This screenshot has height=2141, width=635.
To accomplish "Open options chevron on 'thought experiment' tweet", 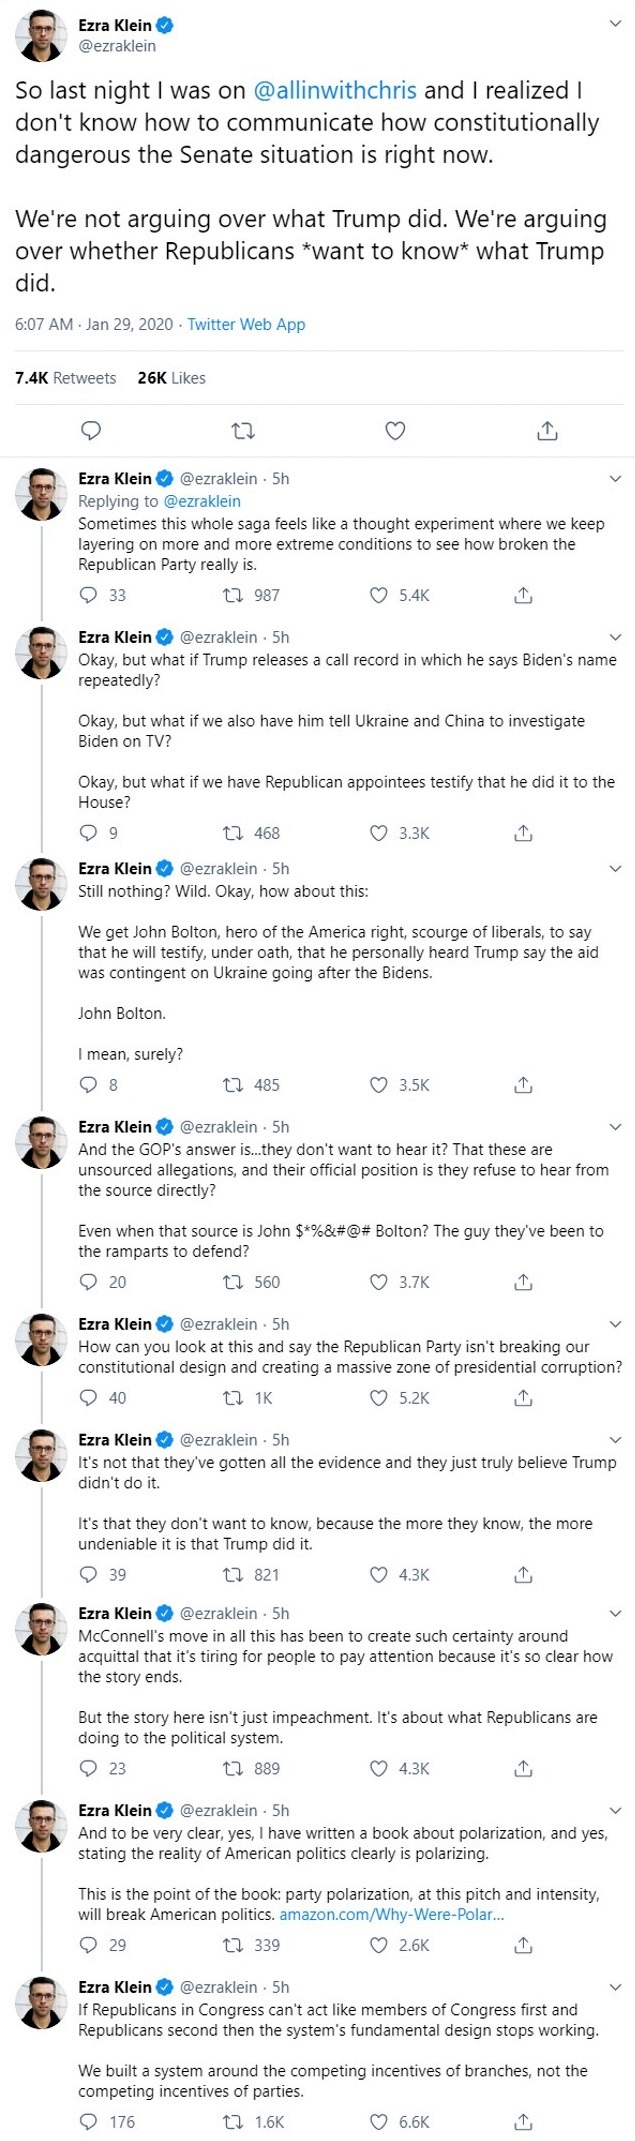I will [616, 479].
